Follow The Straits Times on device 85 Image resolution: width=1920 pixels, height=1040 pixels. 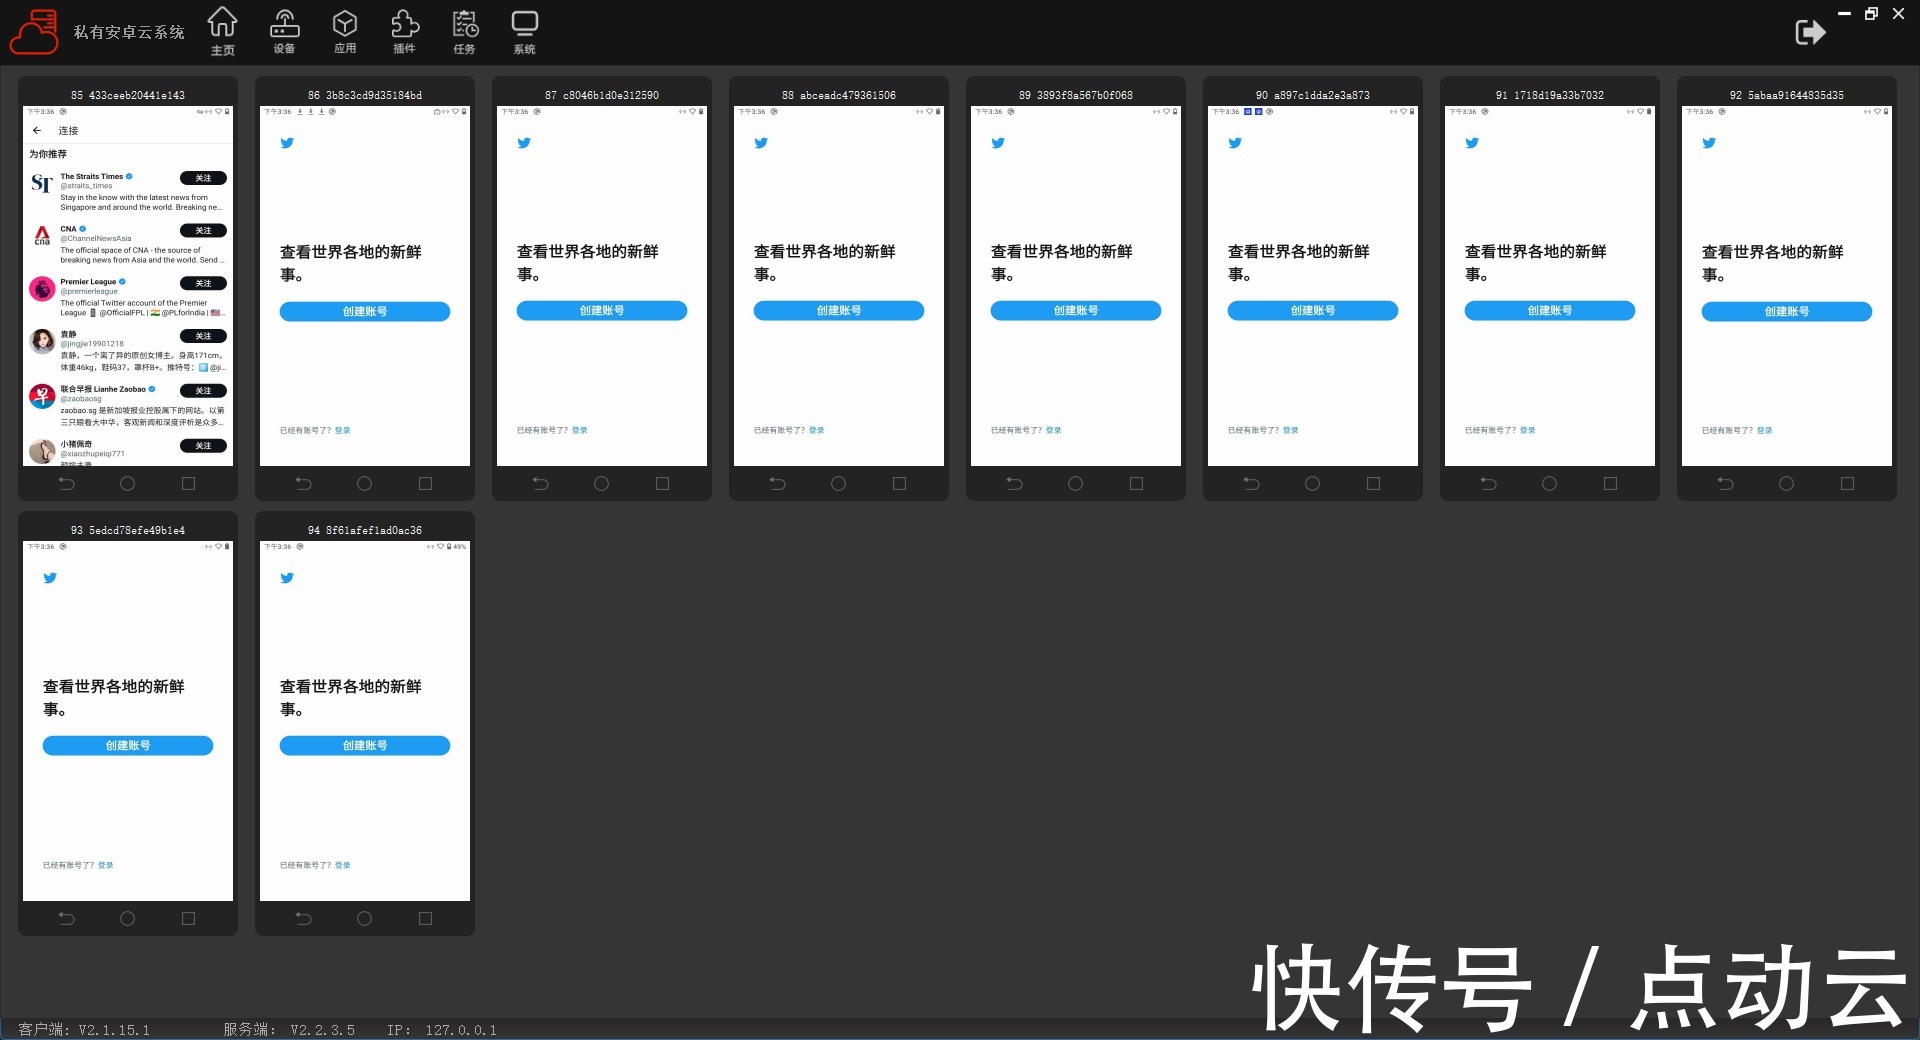click(203, 178)
